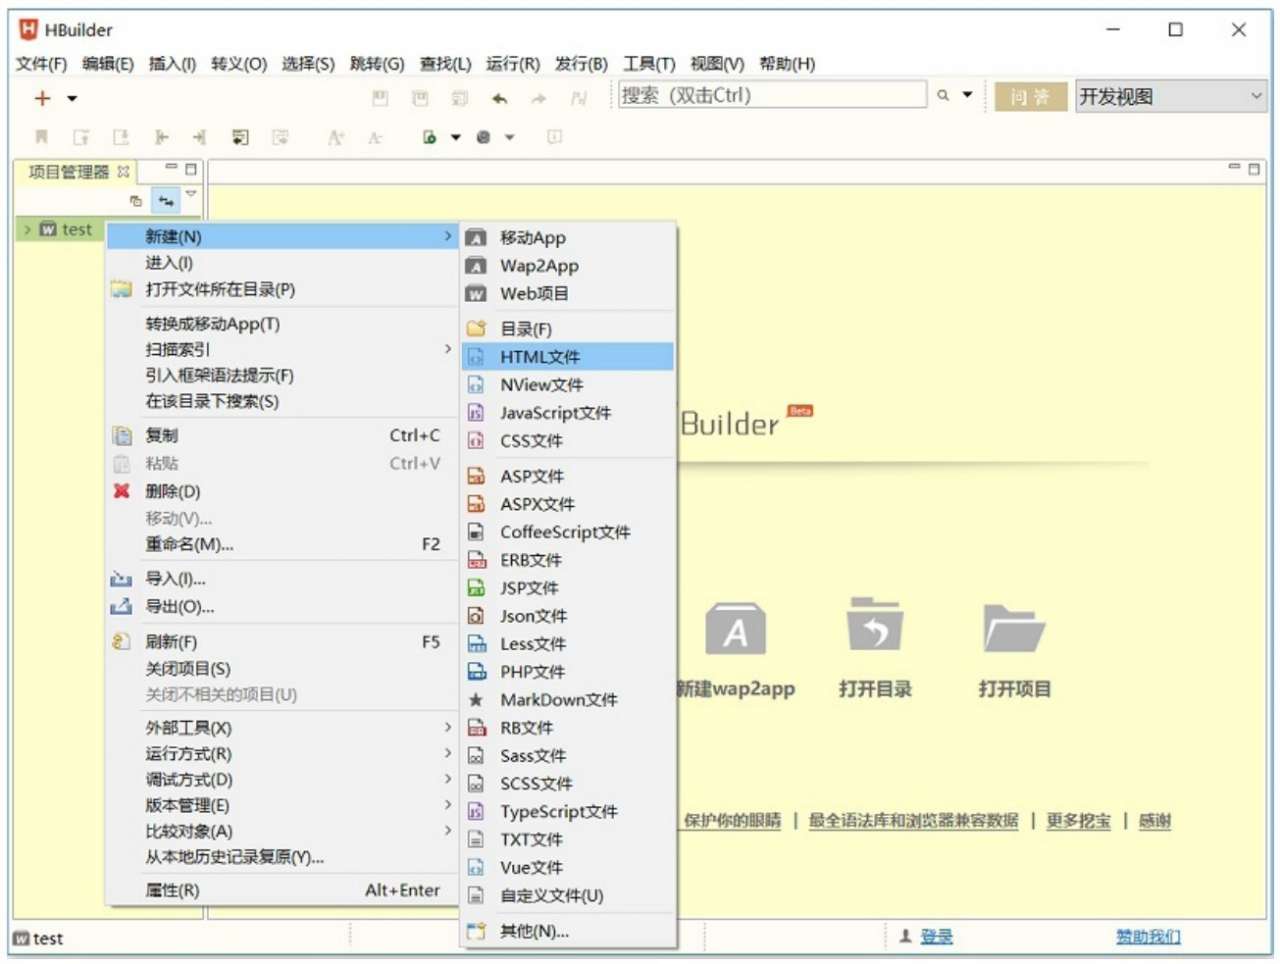Click the 感谢 link

(1154, 821)
